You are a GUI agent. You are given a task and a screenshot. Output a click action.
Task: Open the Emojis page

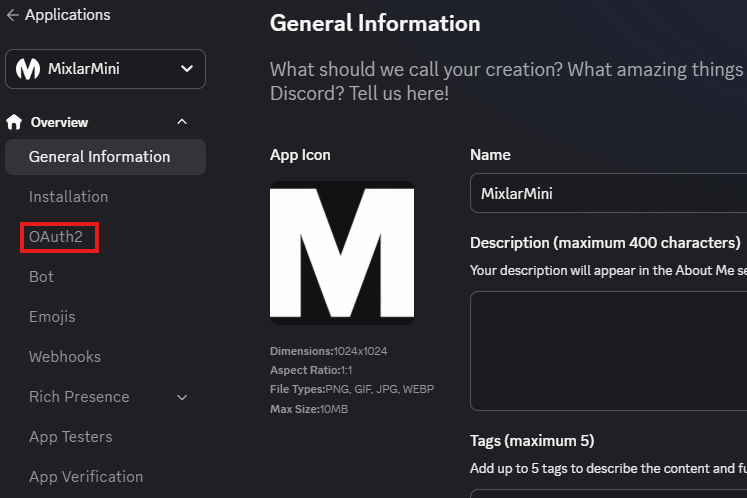pos(52,317)
